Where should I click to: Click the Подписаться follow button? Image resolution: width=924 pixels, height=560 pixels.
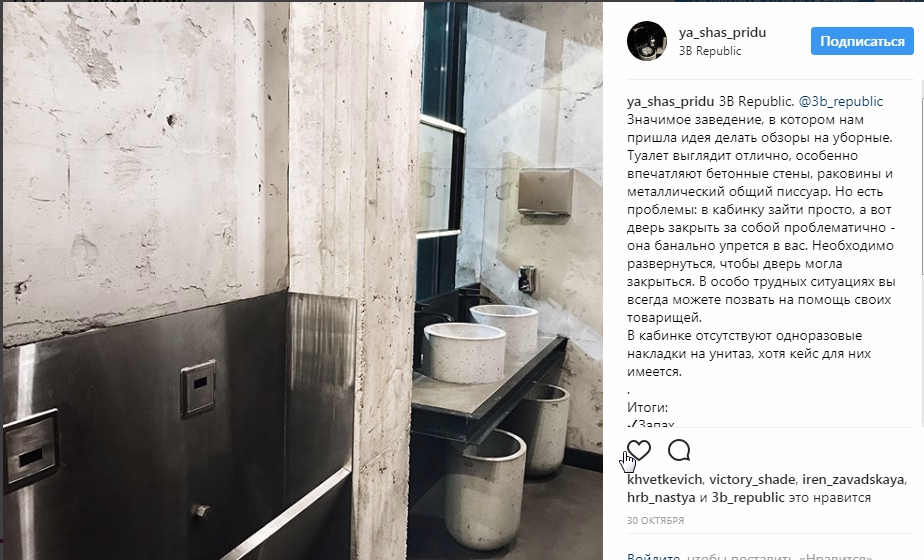[862, 41]
